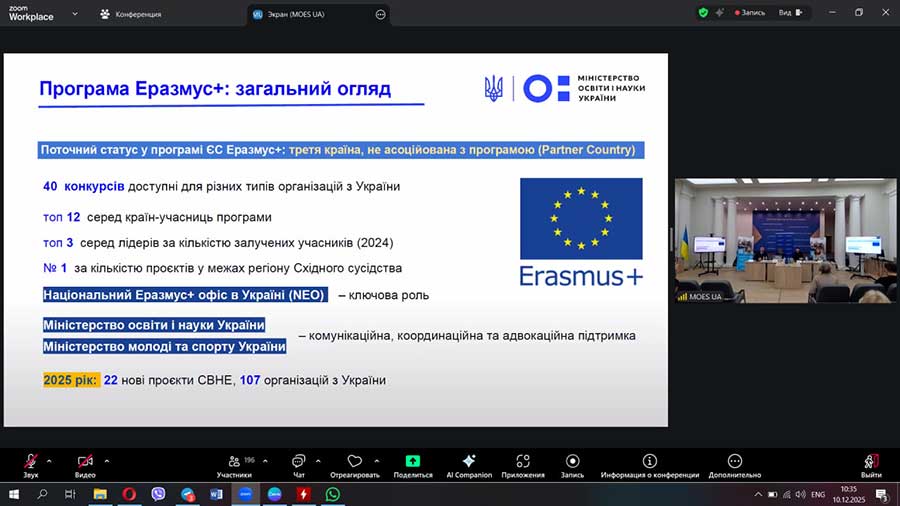The image size is (900, 506).
Task: Select the Экран (MOES UA) tab
Action: (x=296, y=14)
